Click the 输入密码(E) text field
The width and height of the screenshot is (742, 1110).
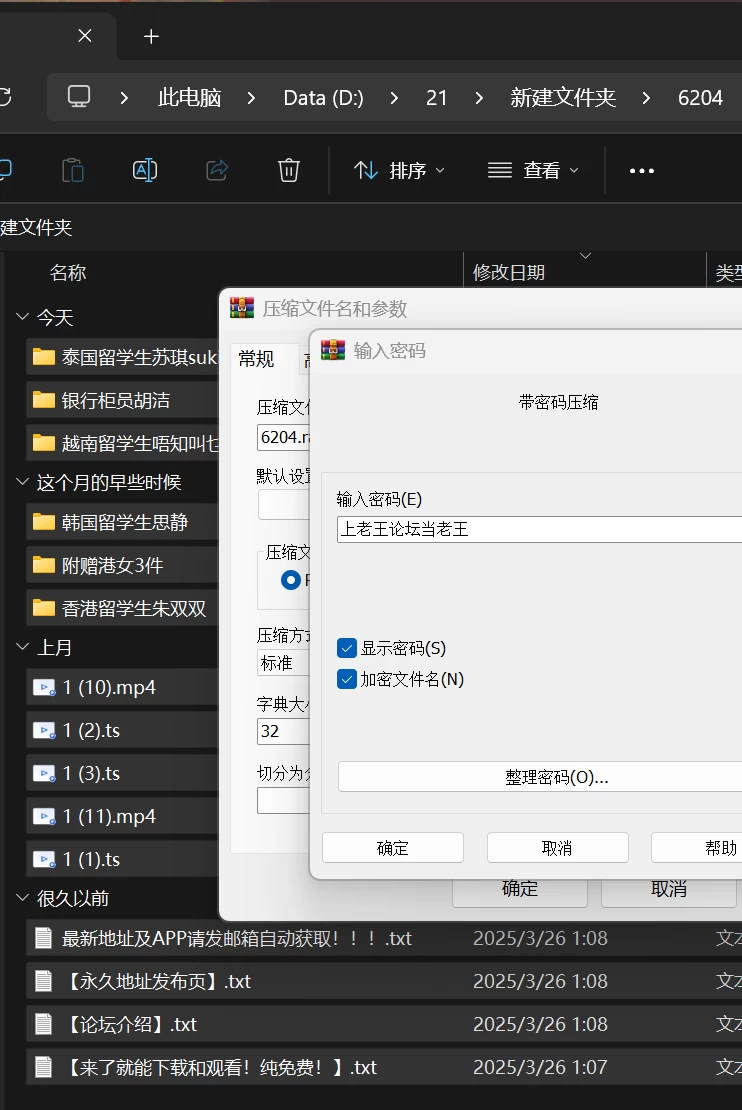(x=540, y=529)
